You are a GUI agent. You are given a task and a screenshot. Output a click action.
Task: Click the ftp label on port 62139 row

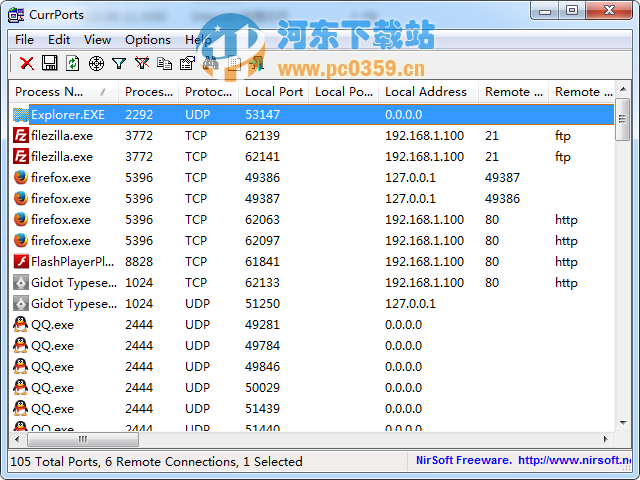[x=562, y=136]
